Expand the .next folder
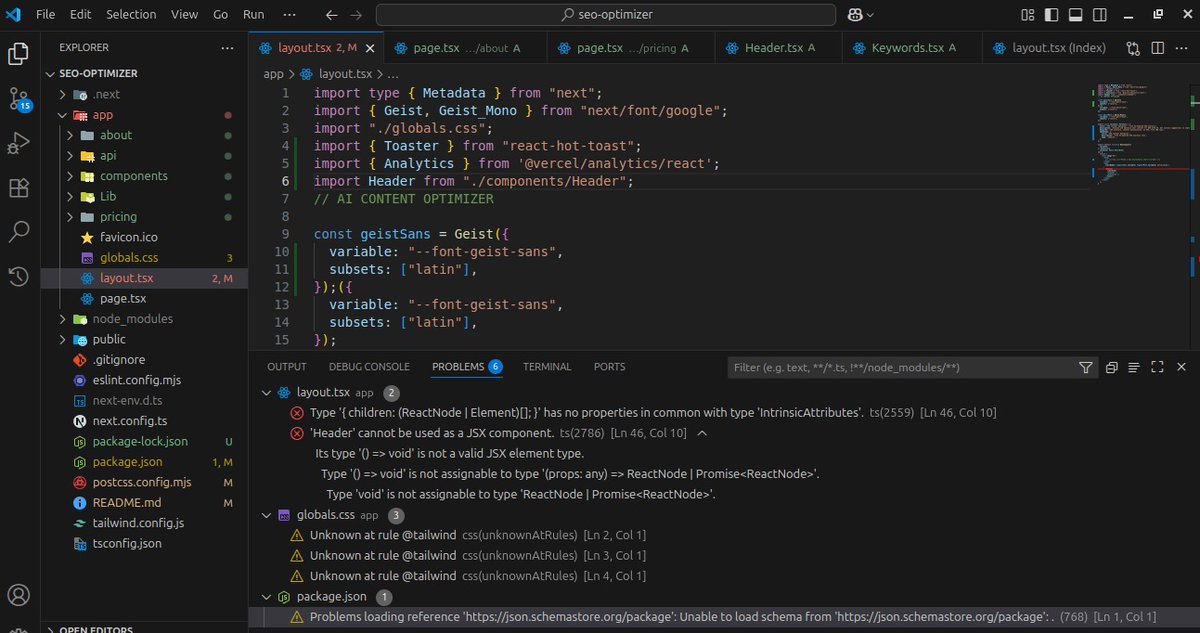The height and width of the screenshot is (633, 1200). (x=64, y=94)
